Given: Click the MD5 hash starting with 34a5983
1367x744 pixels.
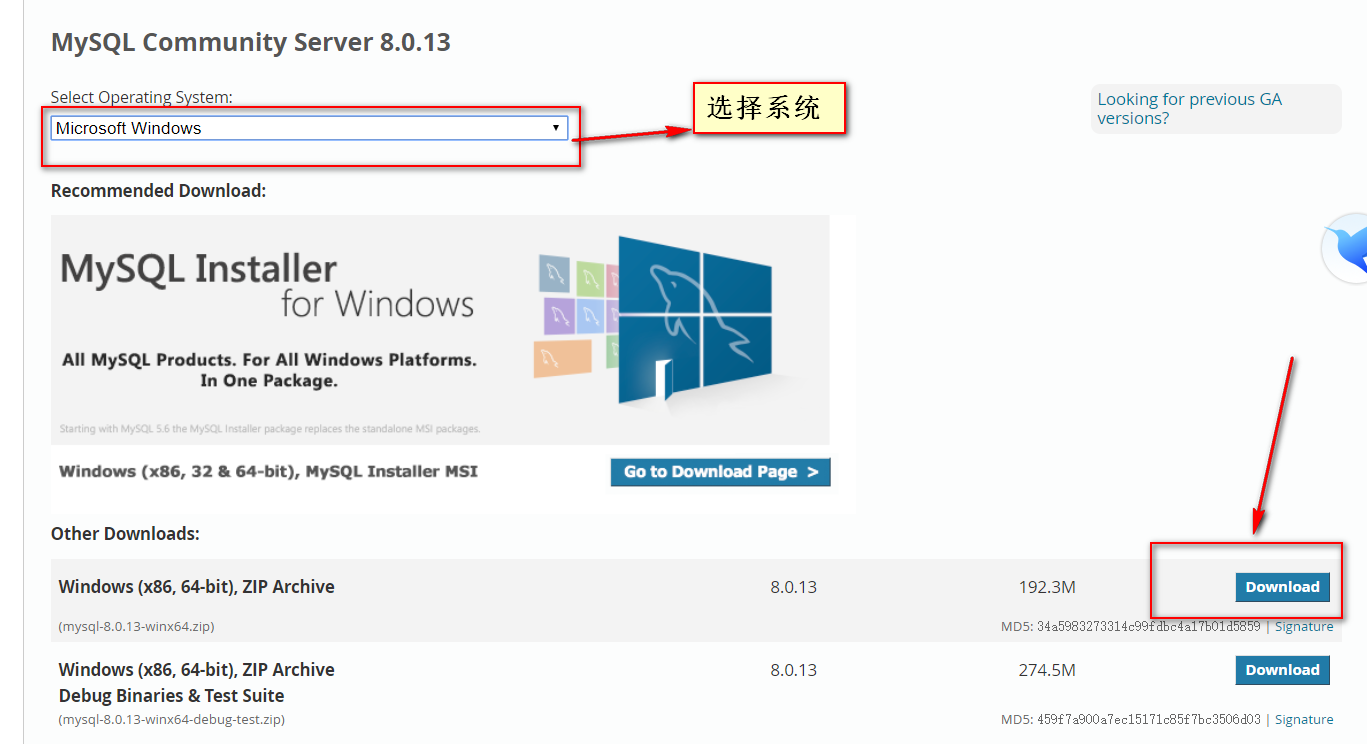Looking at the screenshot, I should pyautogui.click(x=1148, y=626).
